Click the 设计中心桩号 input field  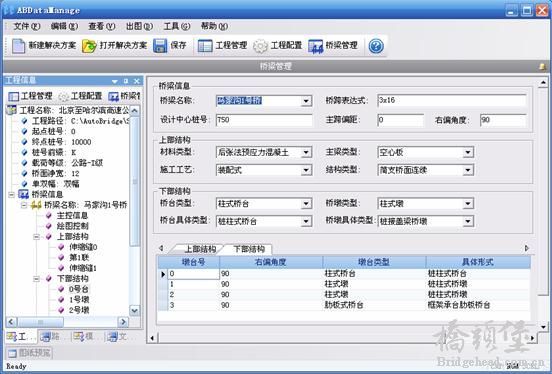[x=264, y=120]
